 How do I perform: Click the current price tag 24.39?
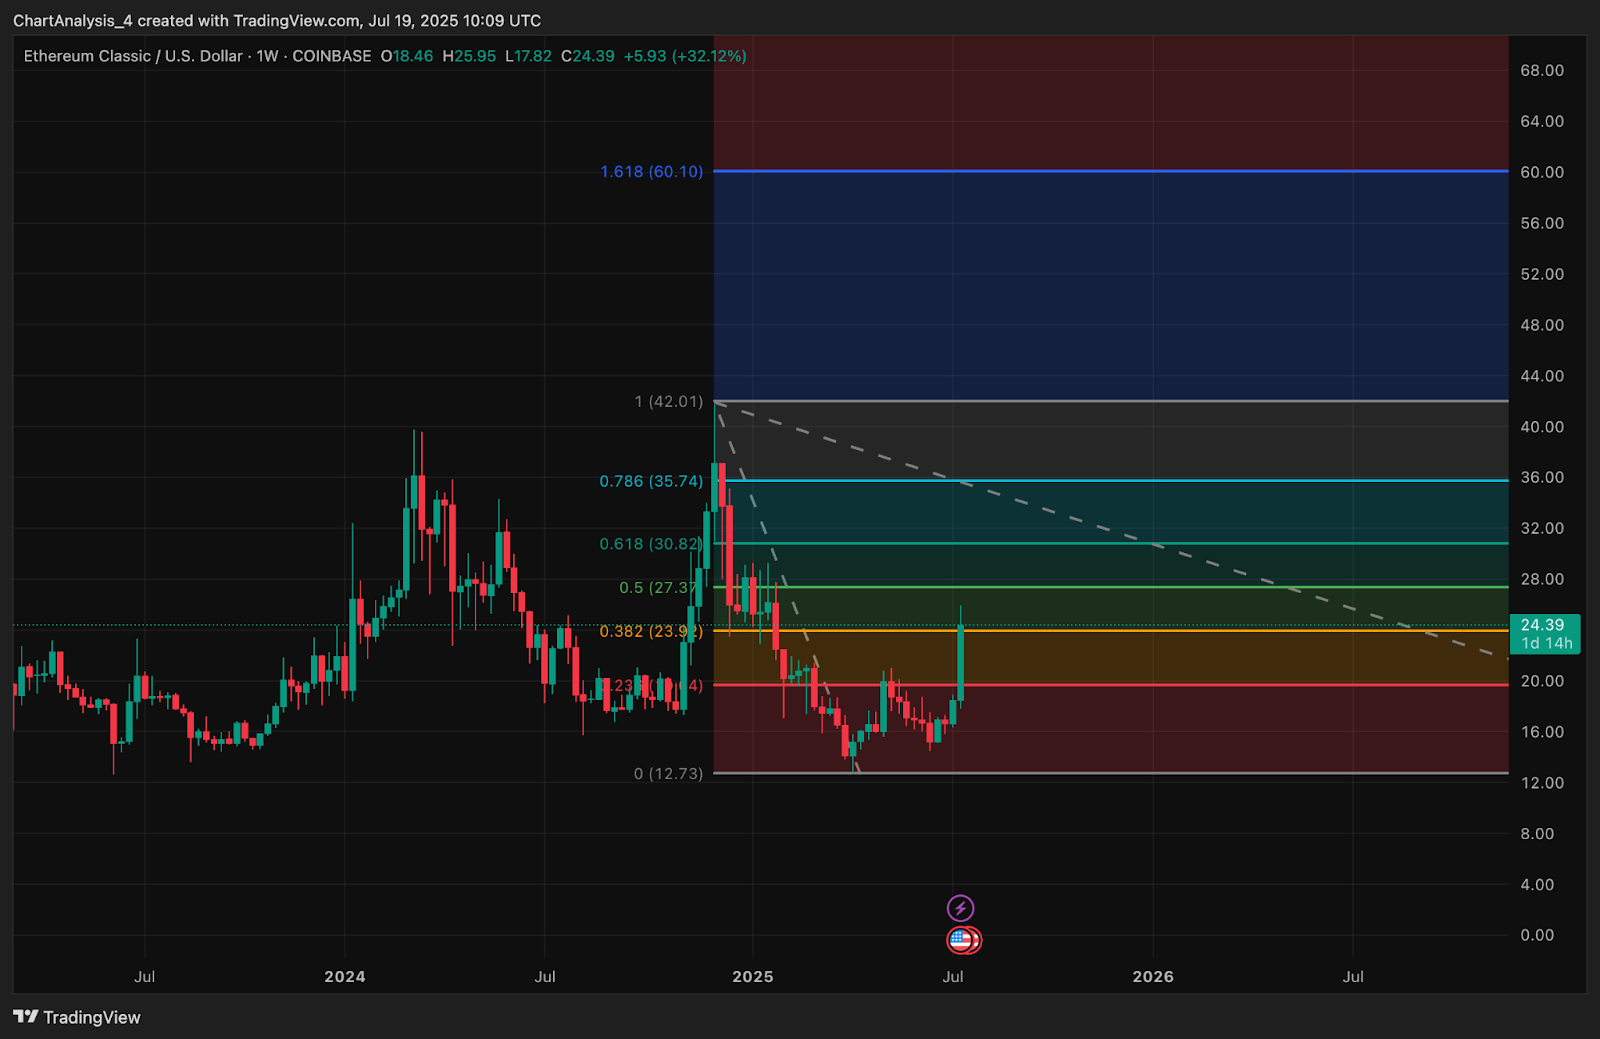point(1544,625)
